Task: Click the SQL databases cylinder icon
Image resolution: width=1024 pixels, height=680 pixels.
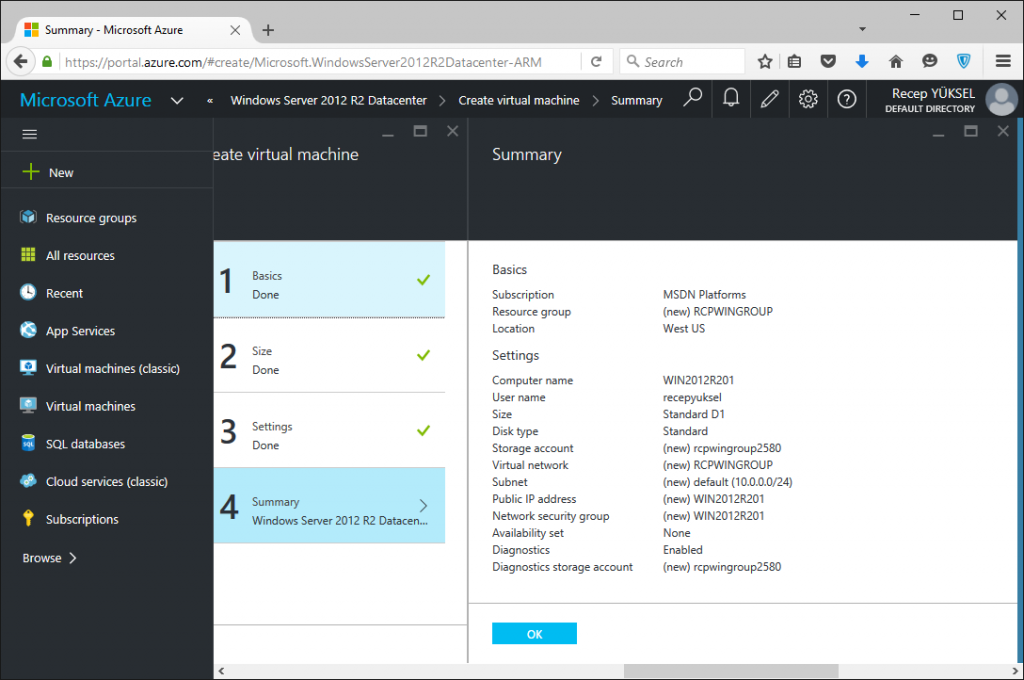Action: [x=28, y=444]
